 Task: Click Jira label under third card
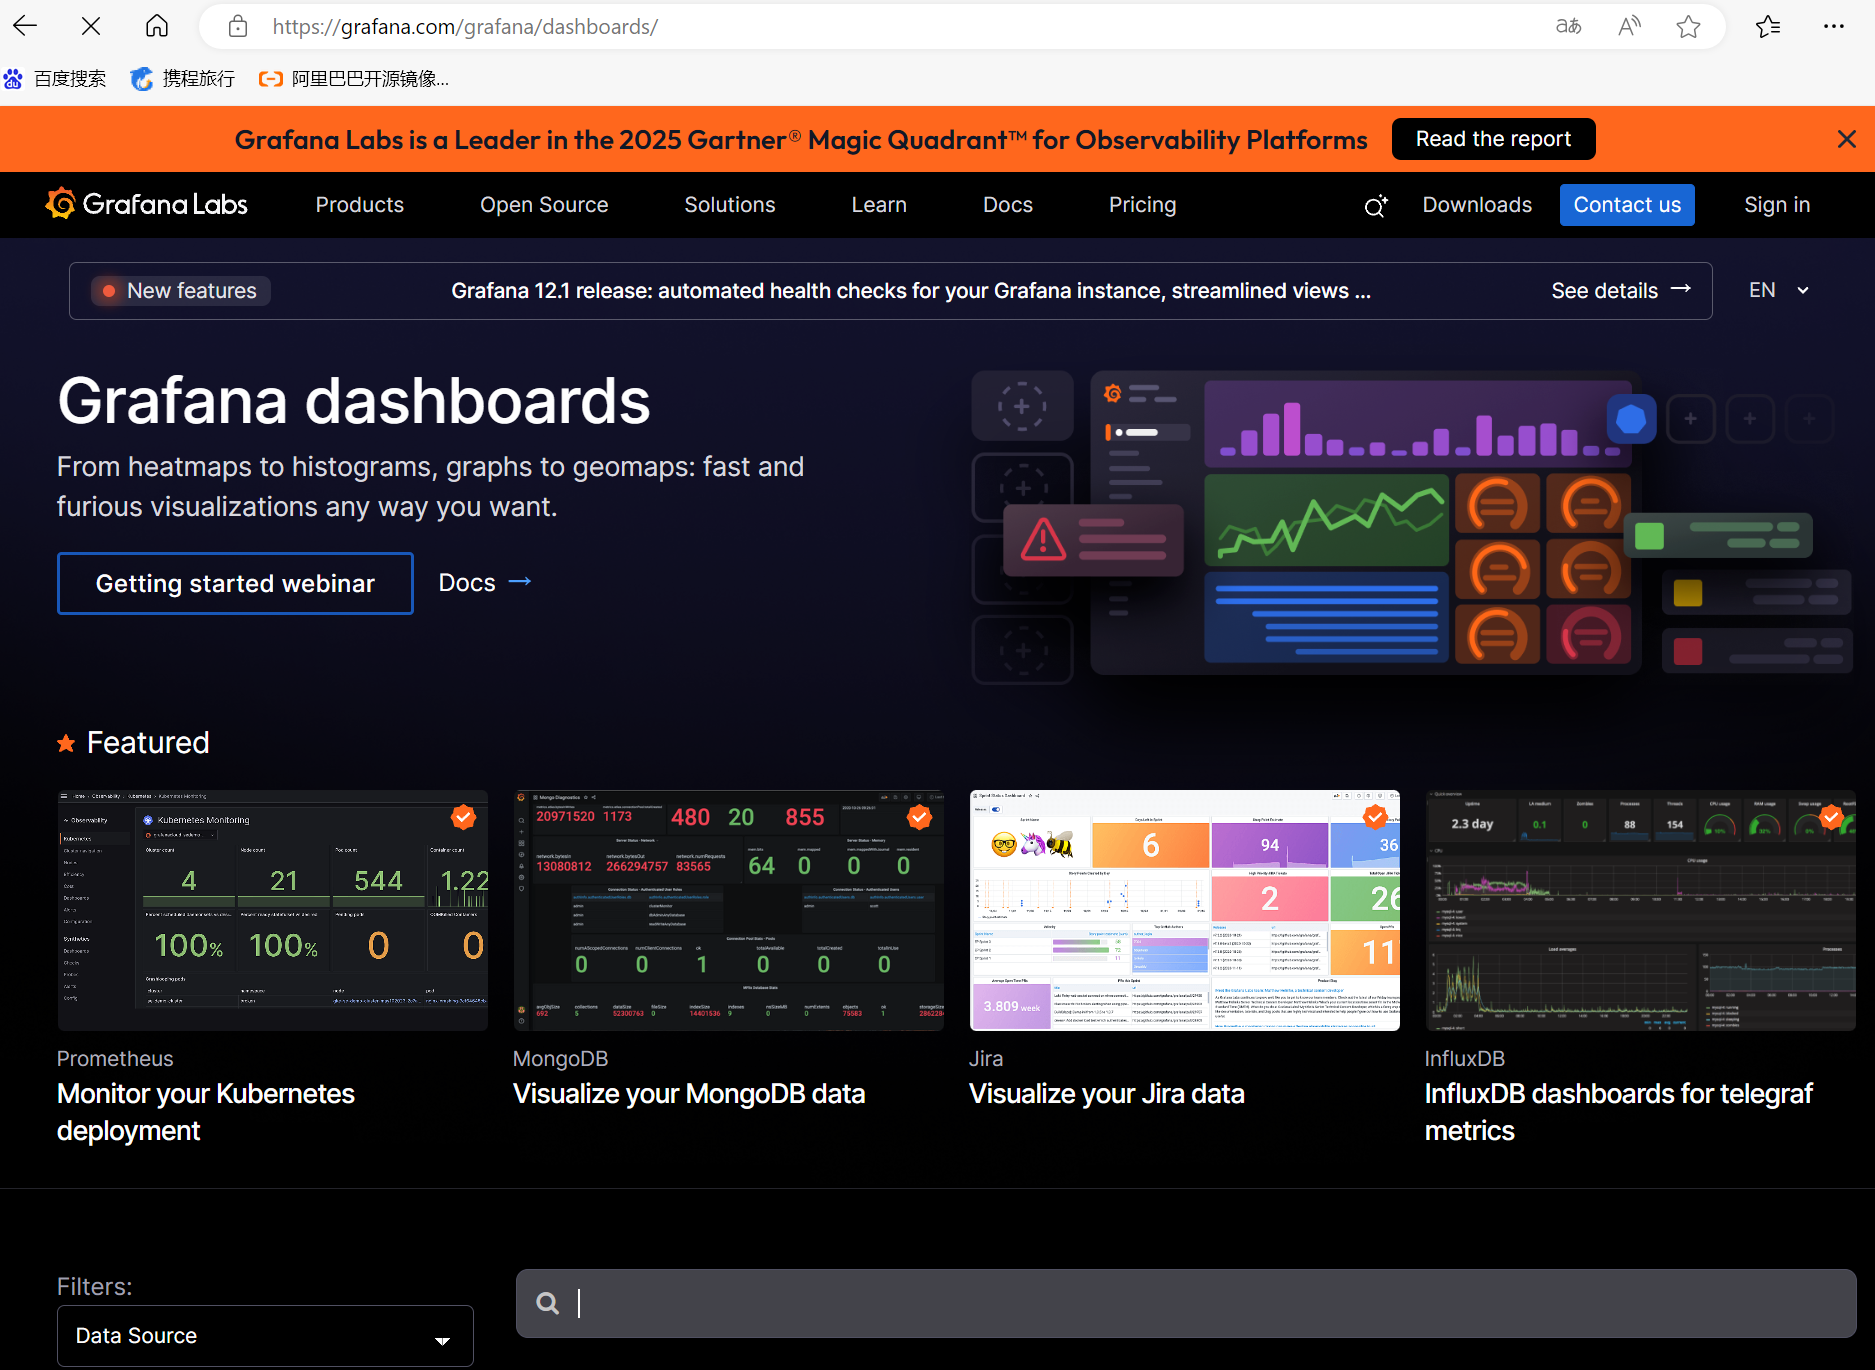[986, 1059]
